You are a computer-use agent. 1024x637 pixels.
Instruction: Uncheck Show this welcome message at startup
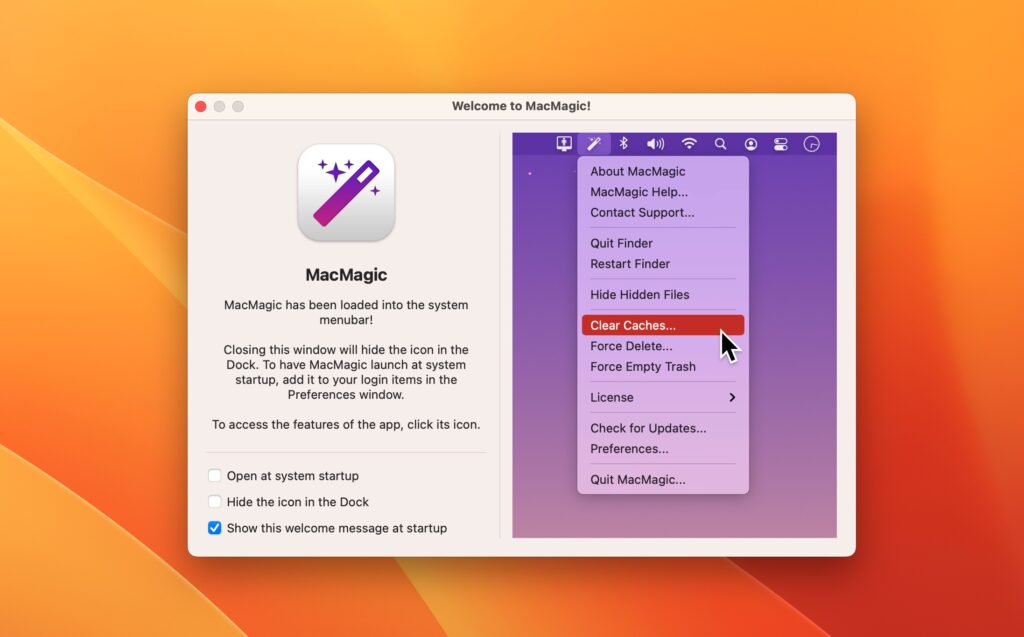tap(215, 528)
